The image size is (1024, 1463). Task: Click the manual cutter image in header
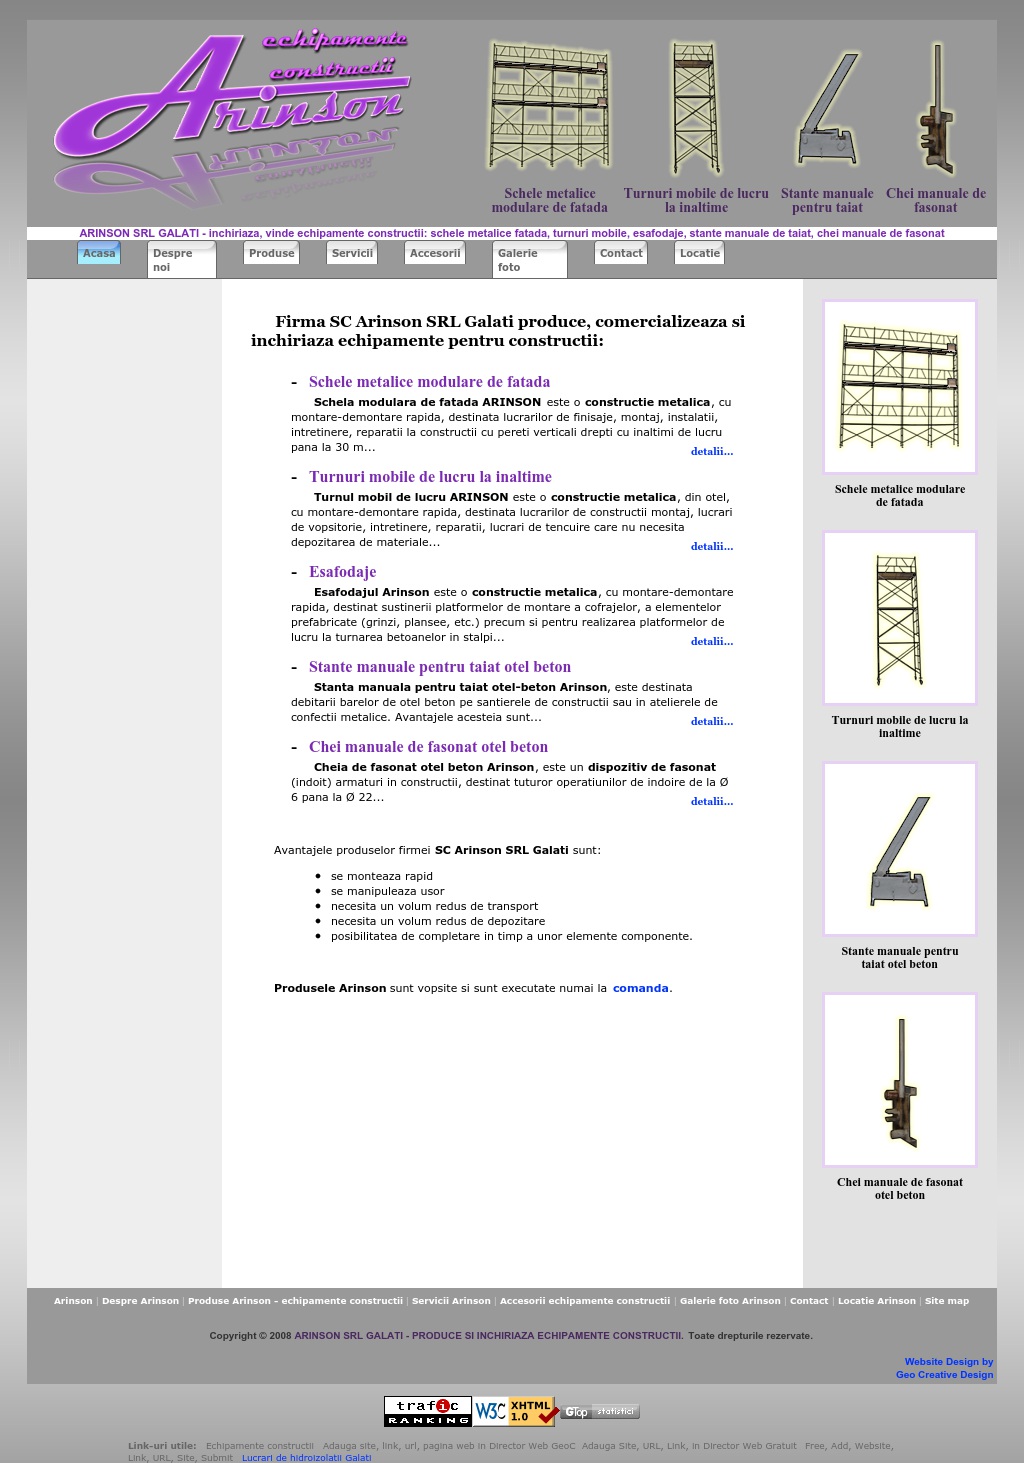click(828, 109)
